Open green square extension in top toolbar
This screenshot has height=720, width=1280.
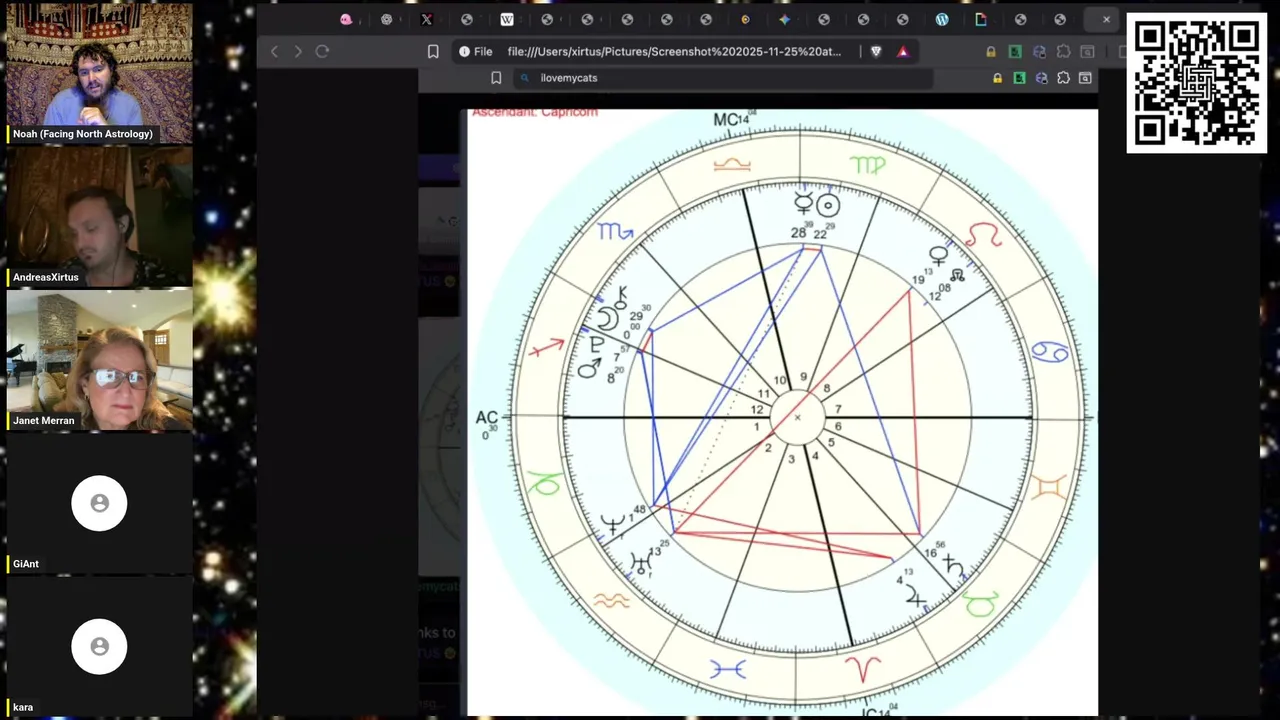[1015, 52]
